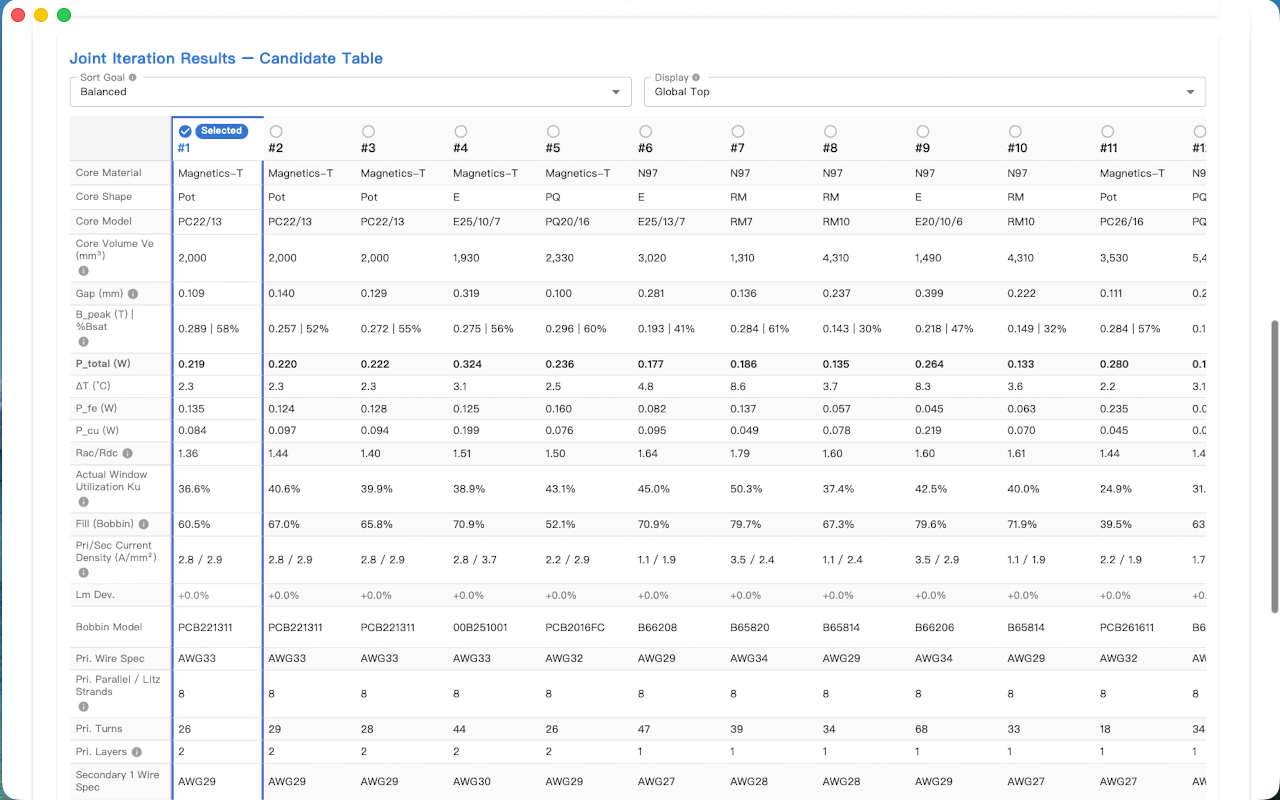This screenshot has width=1280, height=800.
Task: Click RM7 core model cell
Action: click(741, 221)
